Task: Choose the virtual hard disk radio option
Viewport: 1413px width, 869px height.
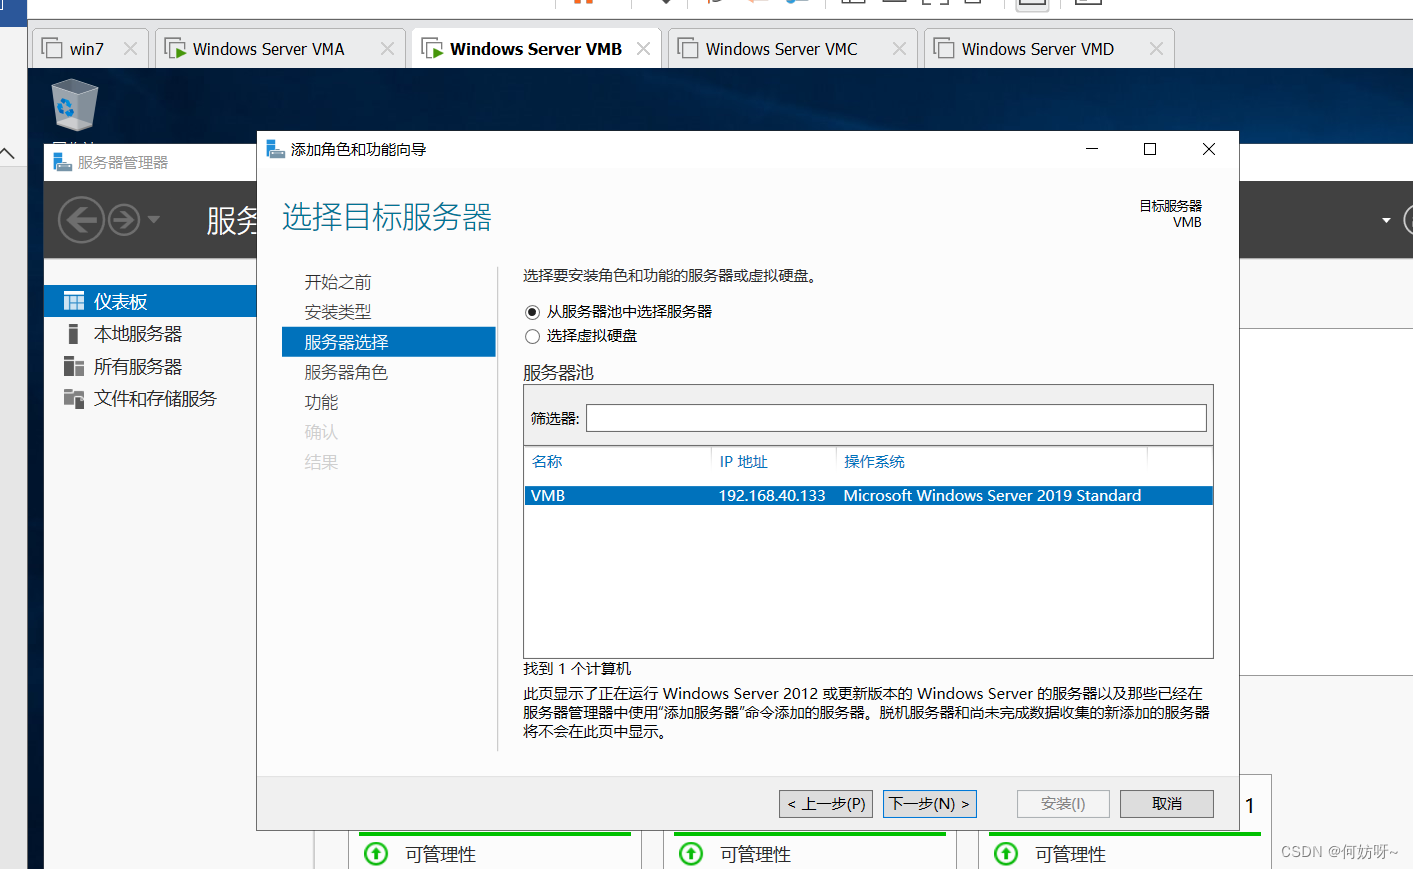Action: click(x=532, y=336)
